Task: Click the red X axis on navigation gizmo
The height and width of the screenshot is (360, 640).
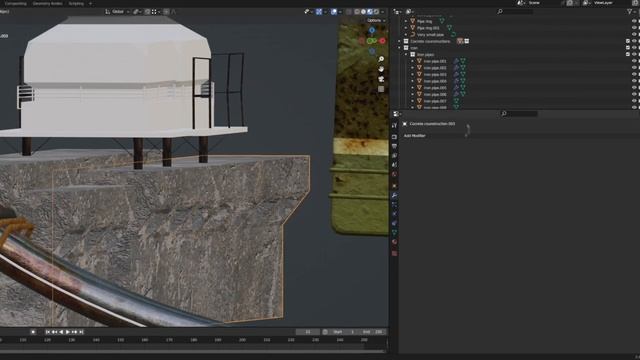Action: (382, 41)
